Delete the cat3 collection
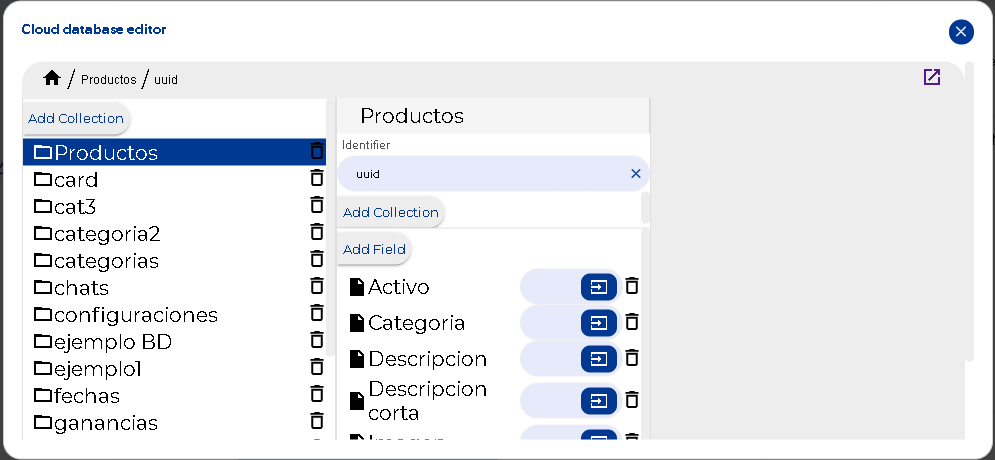Viewport: 995px width, 460px height. coord(317,205)
